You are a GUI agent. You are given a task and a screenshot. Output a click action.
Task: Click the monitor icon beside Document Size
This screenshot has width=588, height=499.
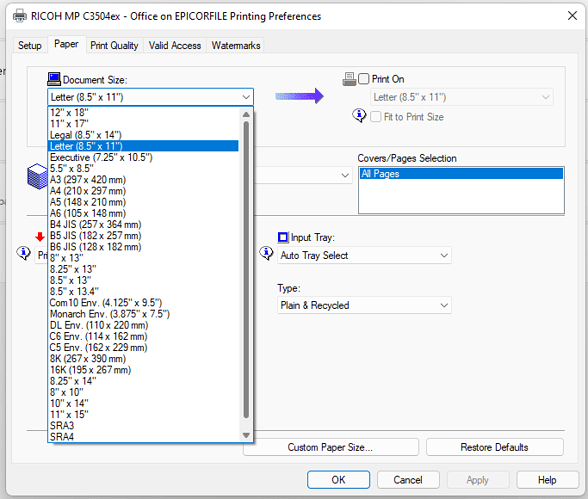coord(54,79)
